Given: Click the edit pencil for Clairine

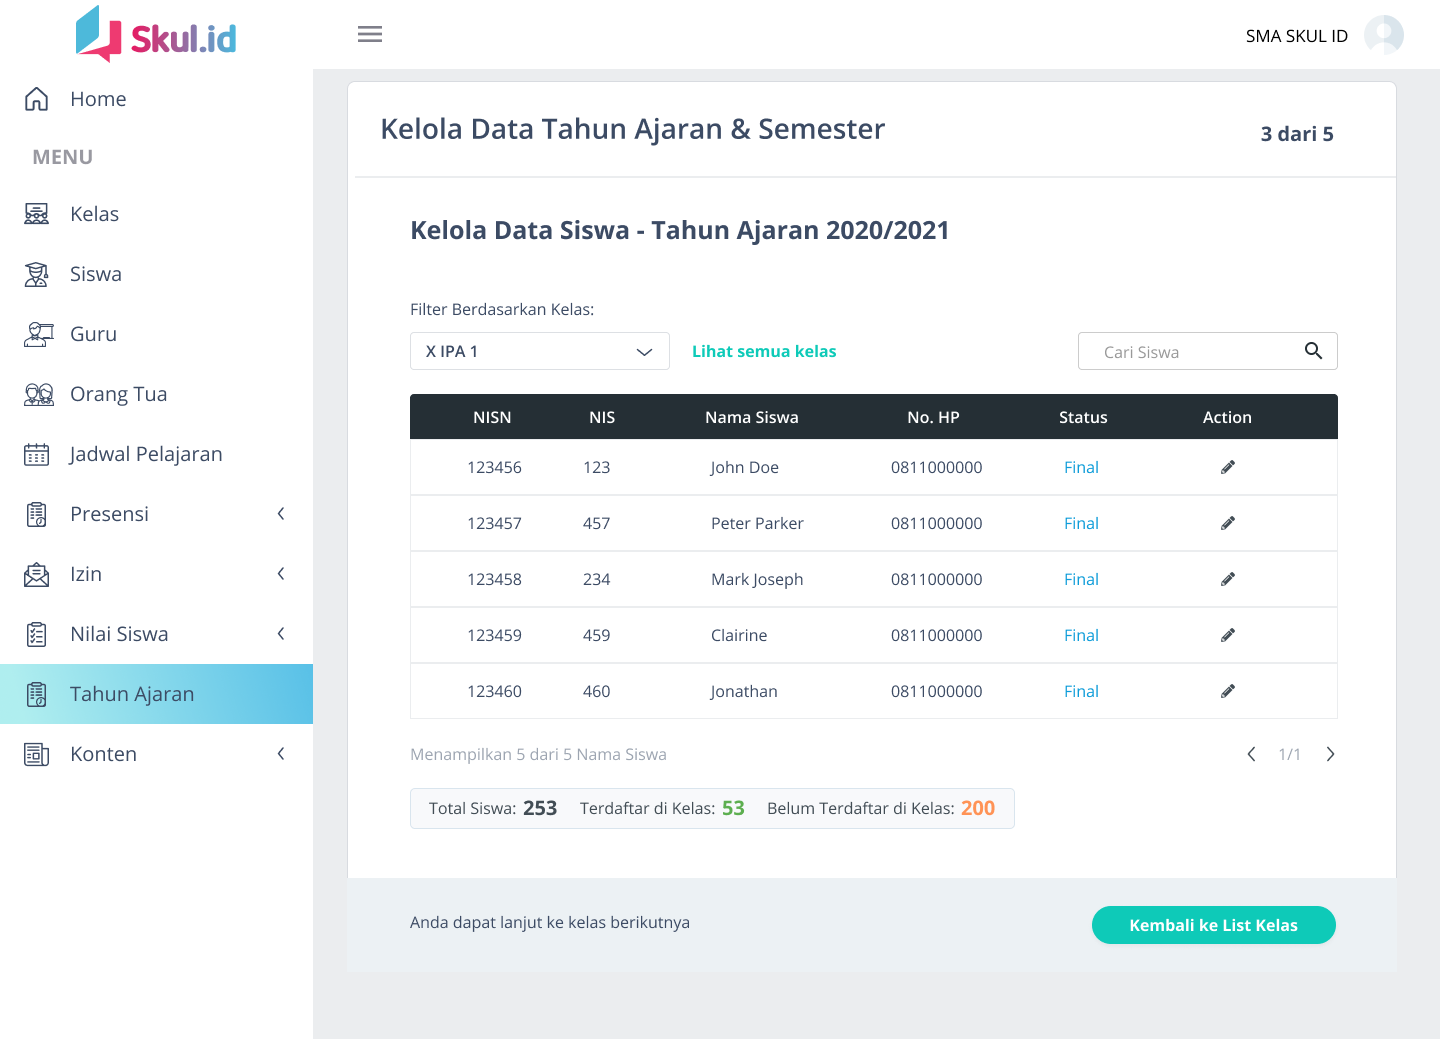Looking at the screenshot, I should (1227, 635).
